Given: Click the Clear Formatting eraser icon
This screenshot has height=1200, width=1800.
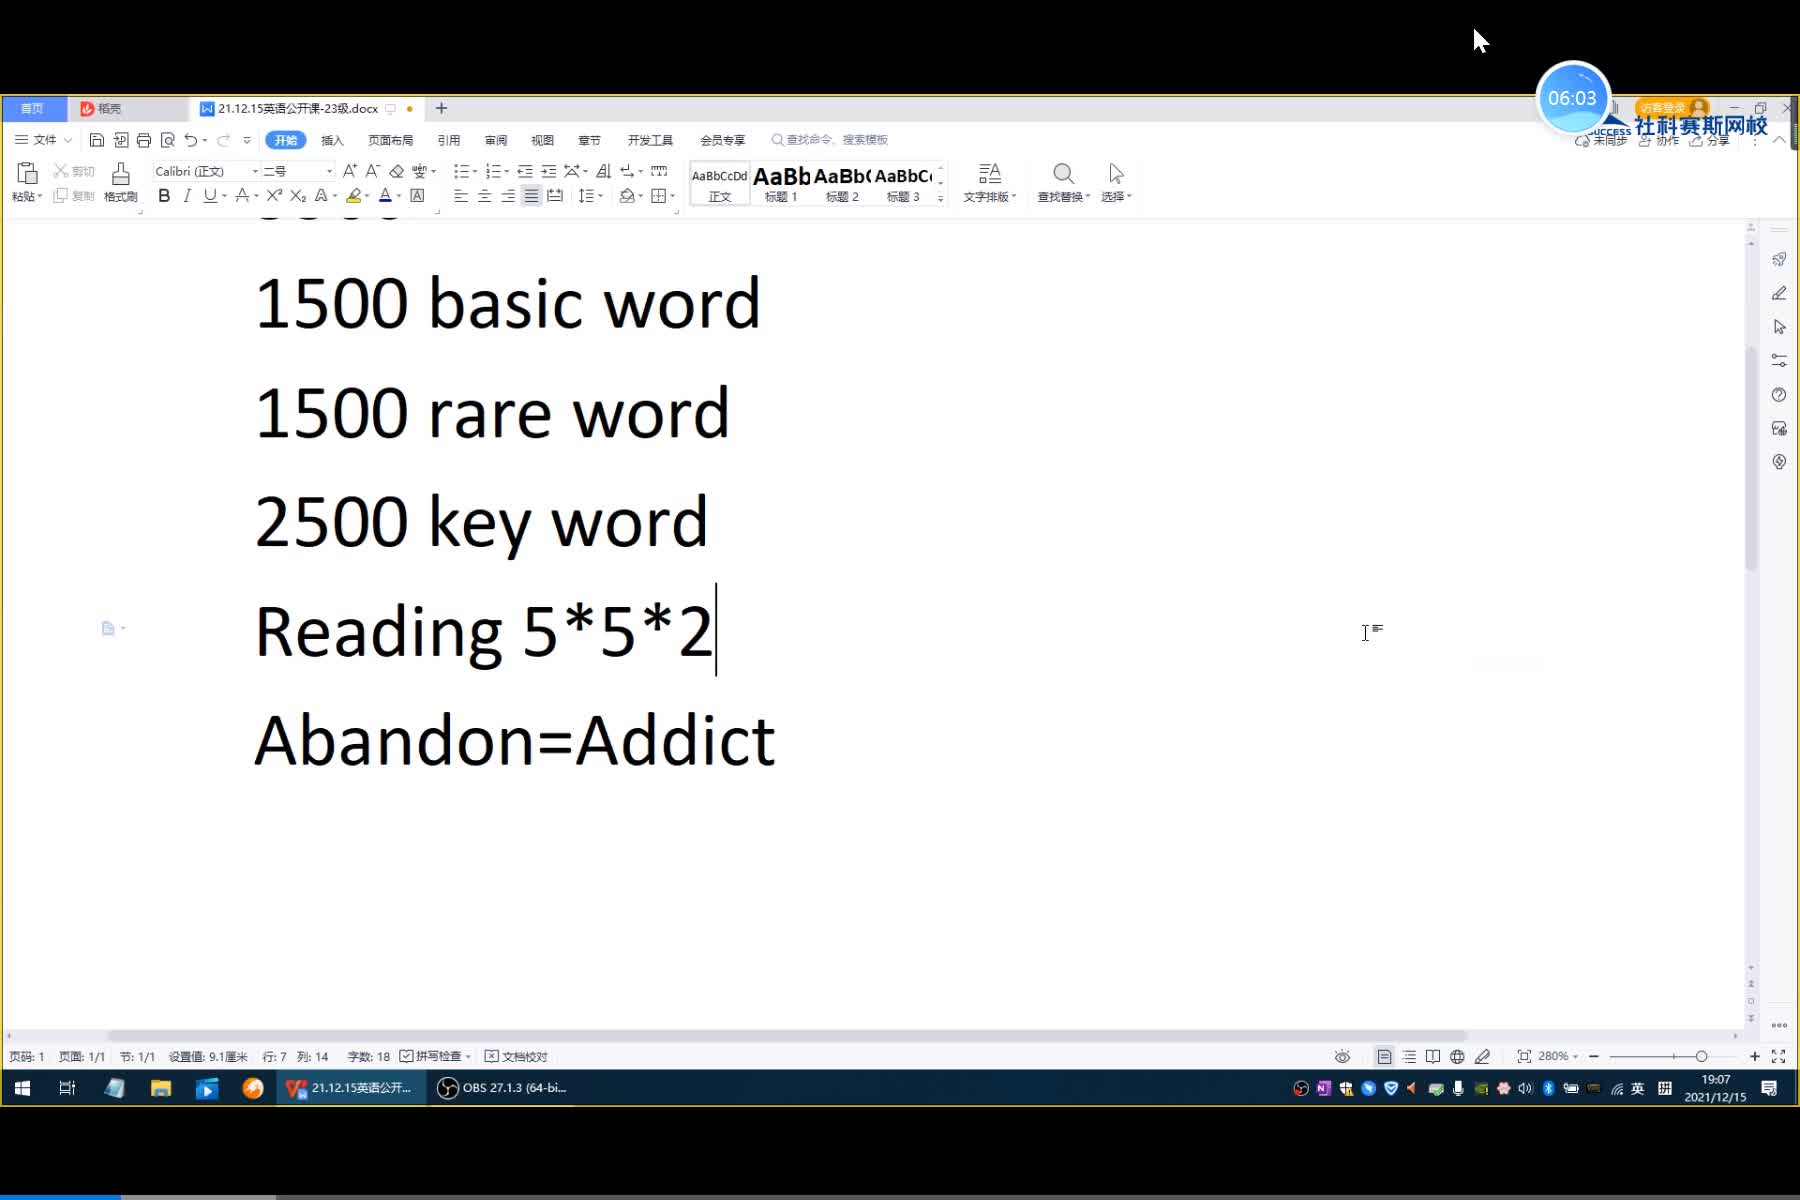Looking at the screenshot, I should pos(396,171).
